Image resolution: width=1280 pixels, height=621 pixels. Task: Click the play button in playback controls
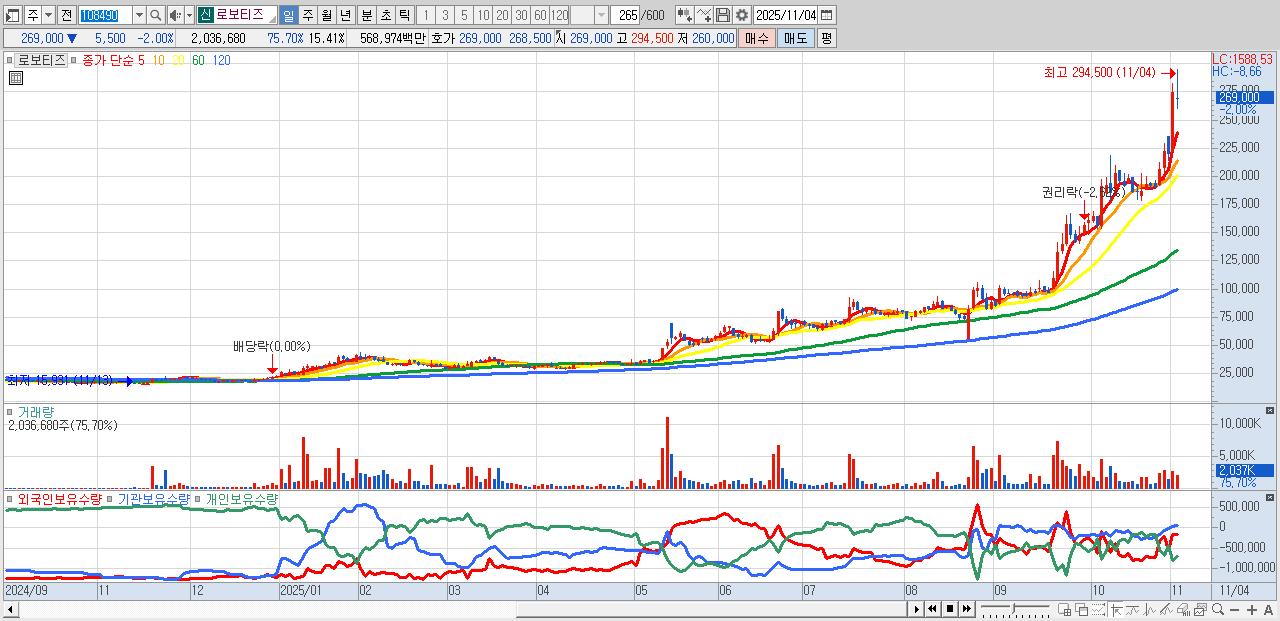click(917, 609)
